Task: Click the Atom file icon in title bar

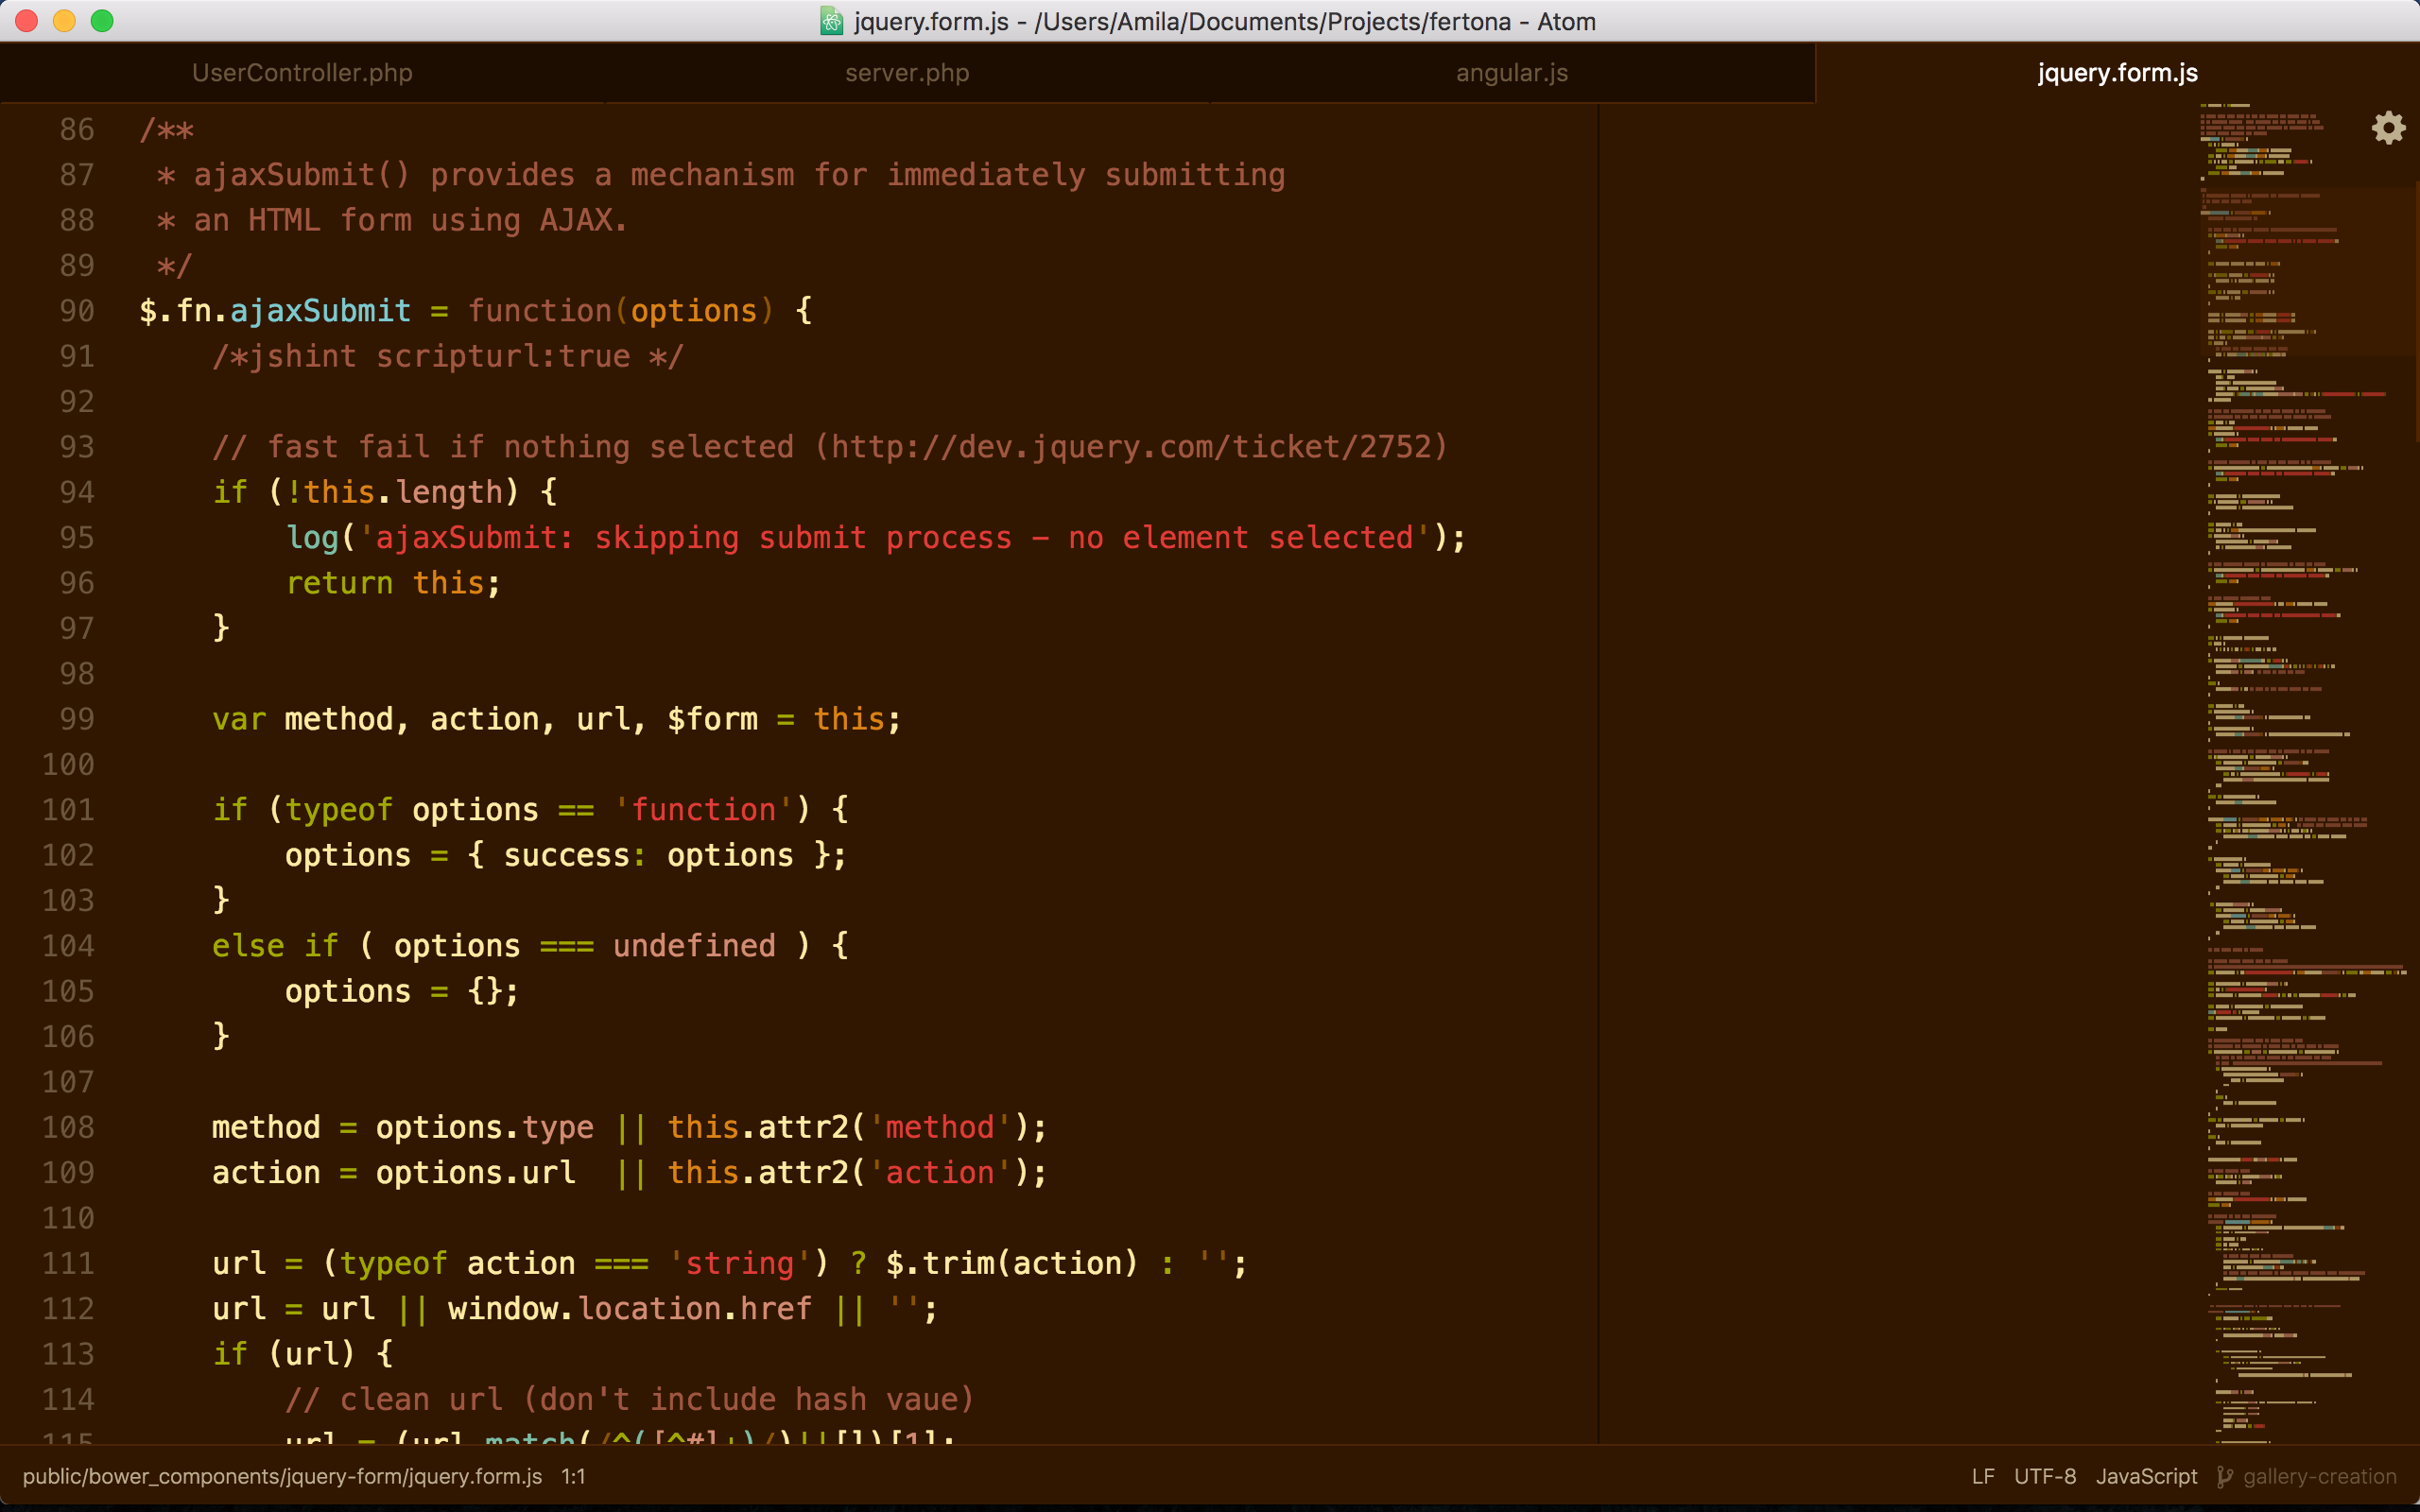Action: tap(831, 21)
